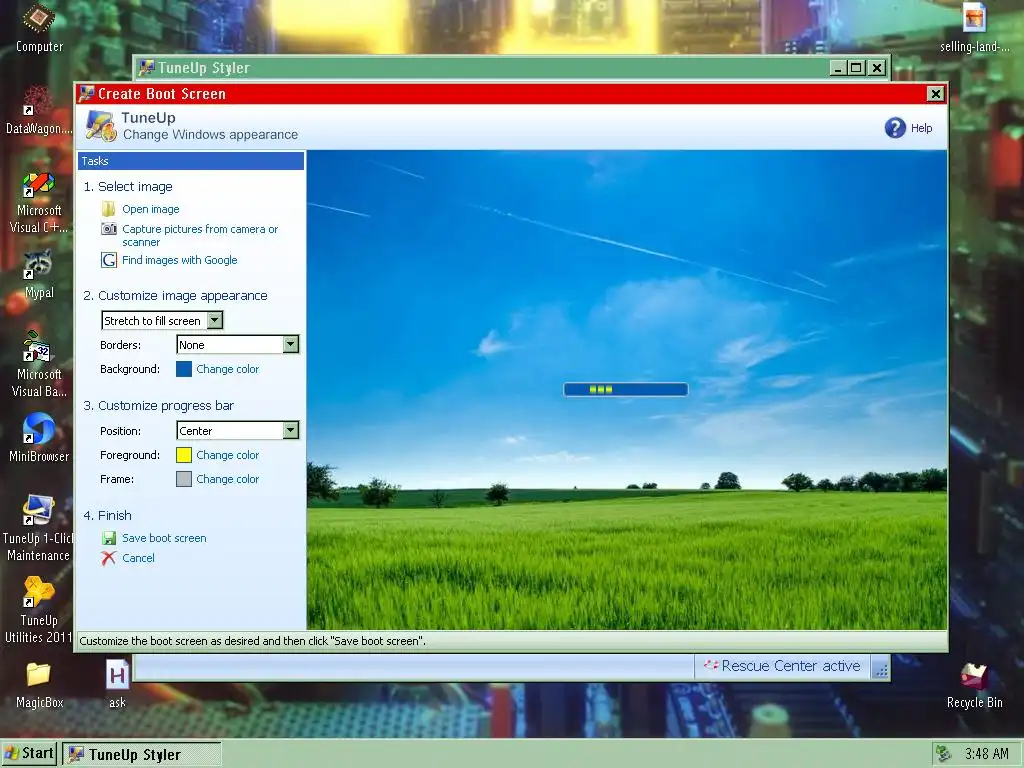
Task: Click the camera icon for capture pictures
Action: pyautogui.click(x=108, y=229)
